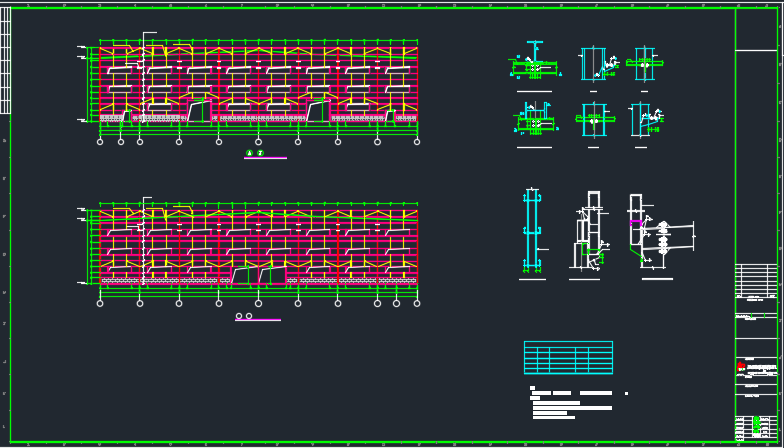
Task: Click the rightmost grid bubble under the lower elevation
Action: point(417,304)
